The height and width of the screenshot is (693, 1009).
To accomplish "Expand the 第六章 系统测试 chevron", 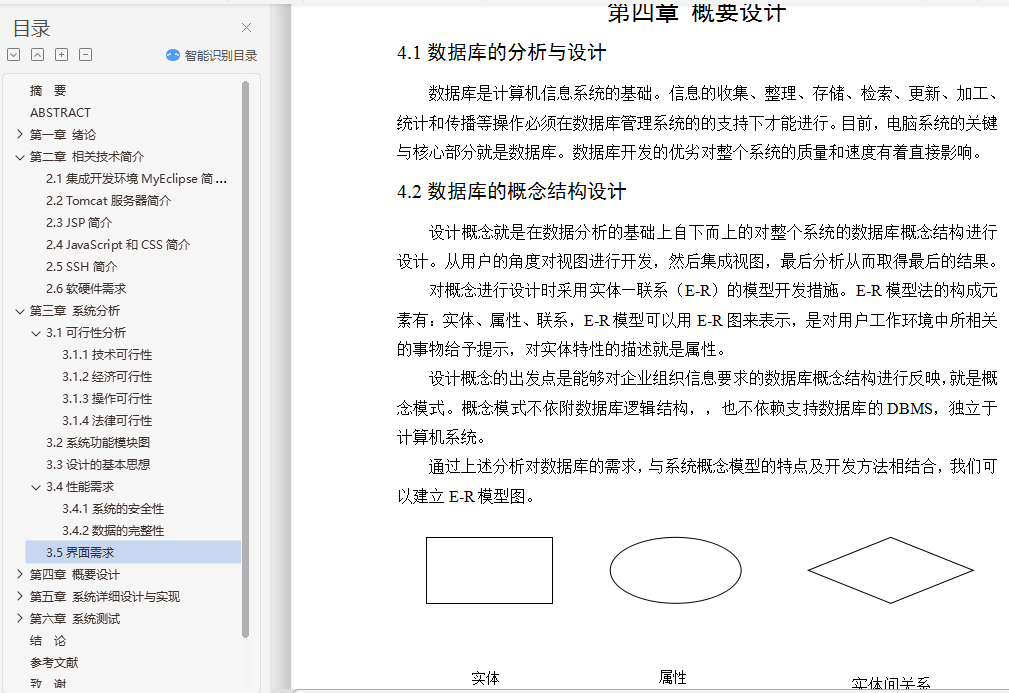I will pos(19,618).
